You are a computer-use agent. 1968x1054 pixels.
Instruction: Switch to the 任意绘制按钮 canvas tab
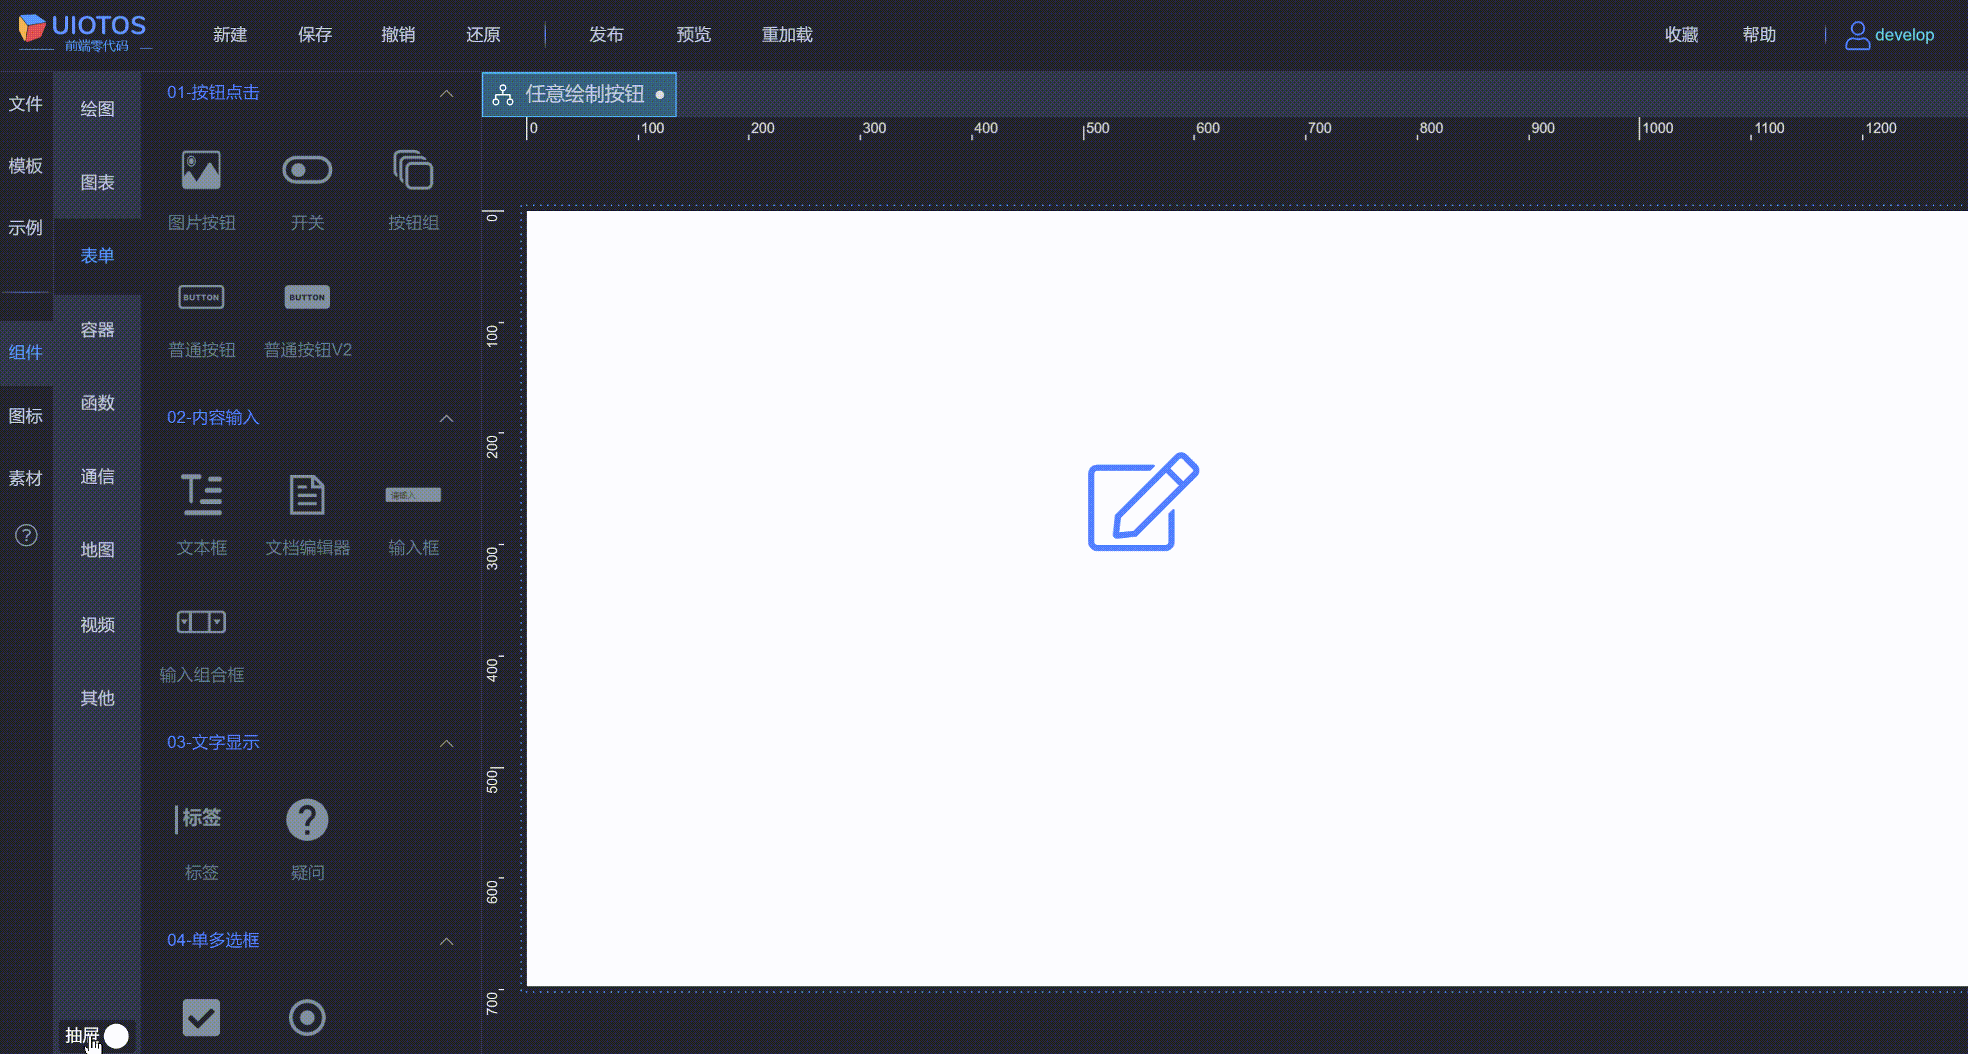click(x=578, y=94)
